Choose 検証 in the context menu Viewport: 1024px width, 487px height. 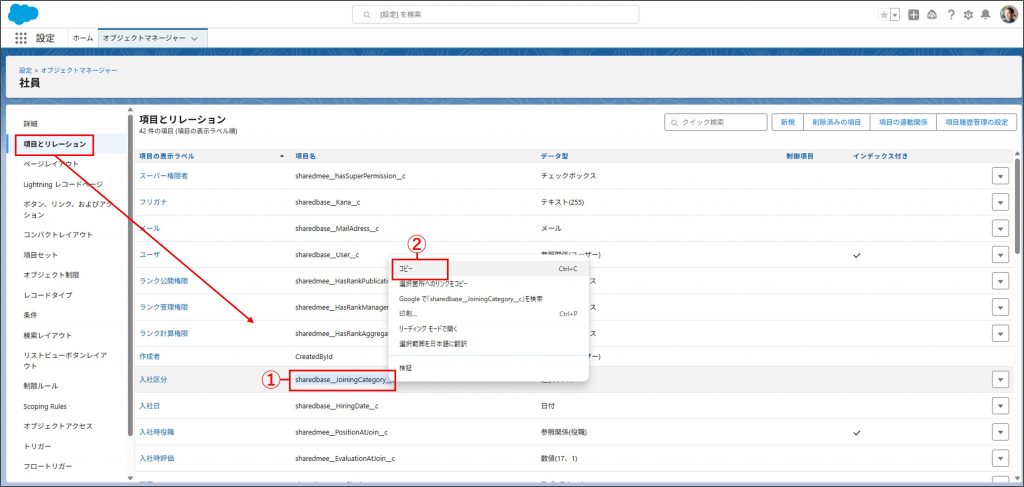point(406,368)
